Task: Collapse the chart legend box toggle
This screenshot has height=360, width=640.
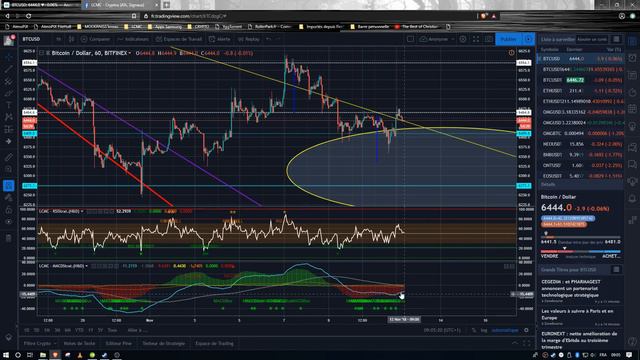Action: tap(42, 53)
